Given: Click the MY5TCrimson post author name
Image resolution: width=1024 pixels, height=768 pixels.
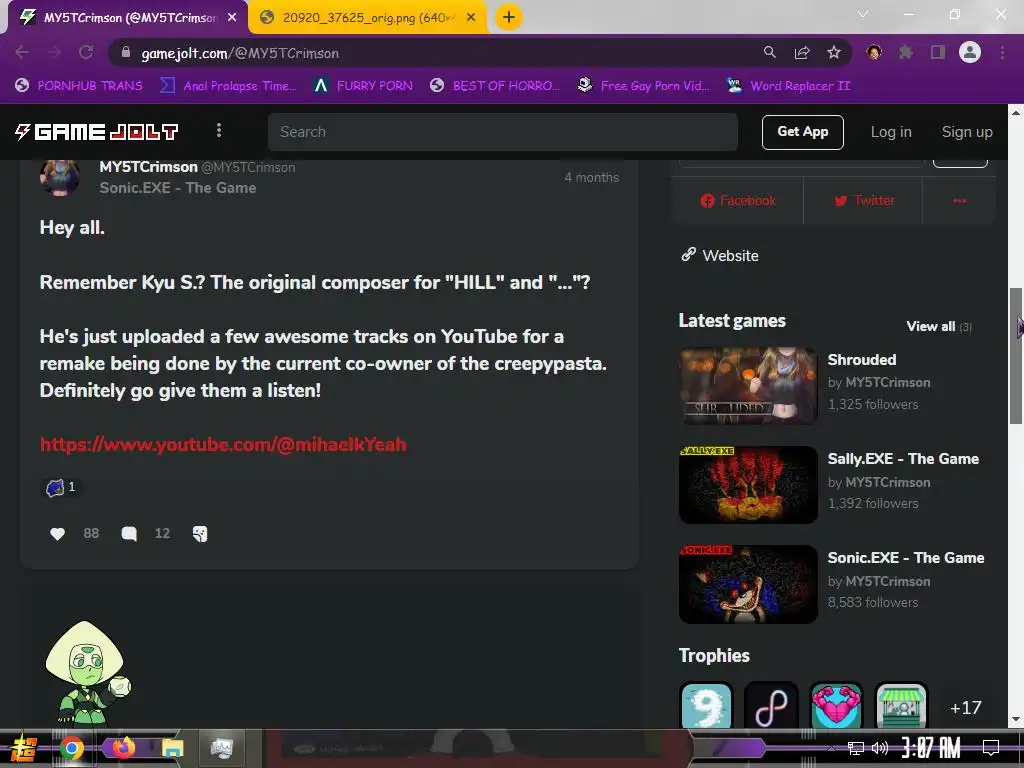Looking at the screenshot, I should [x=148, y=167].
